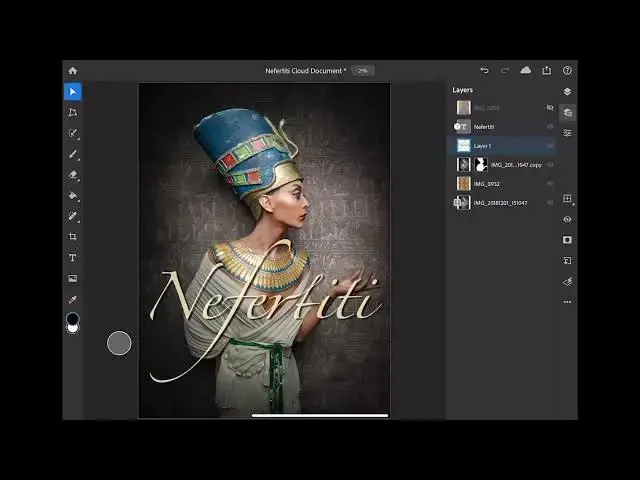Hide the IMG_20181201_151047 layer

(550, 203)
